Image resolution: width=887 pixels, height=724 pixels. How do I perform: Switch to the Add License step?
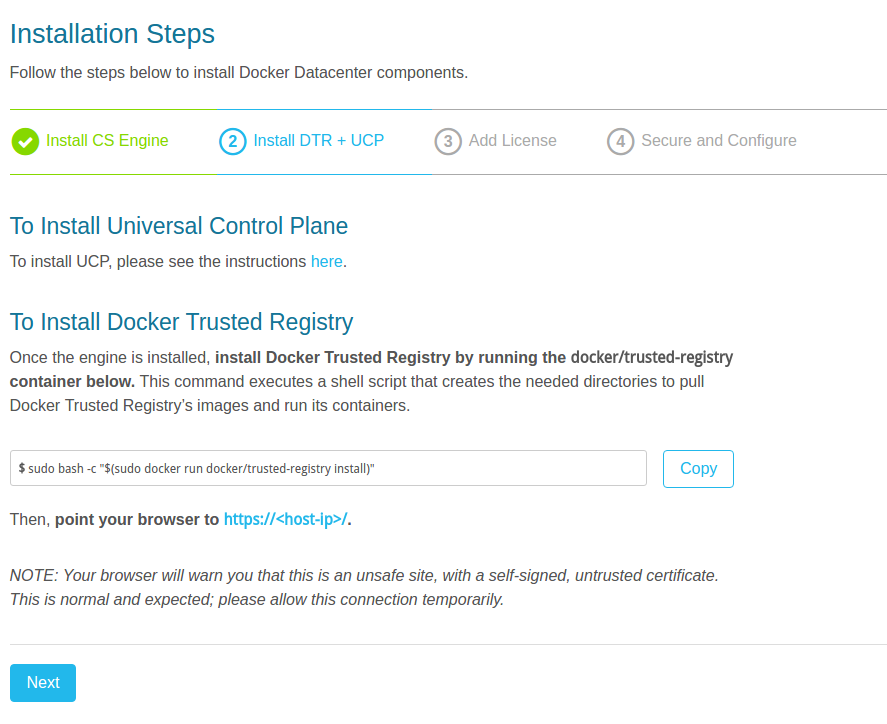[x=512, y=141]
